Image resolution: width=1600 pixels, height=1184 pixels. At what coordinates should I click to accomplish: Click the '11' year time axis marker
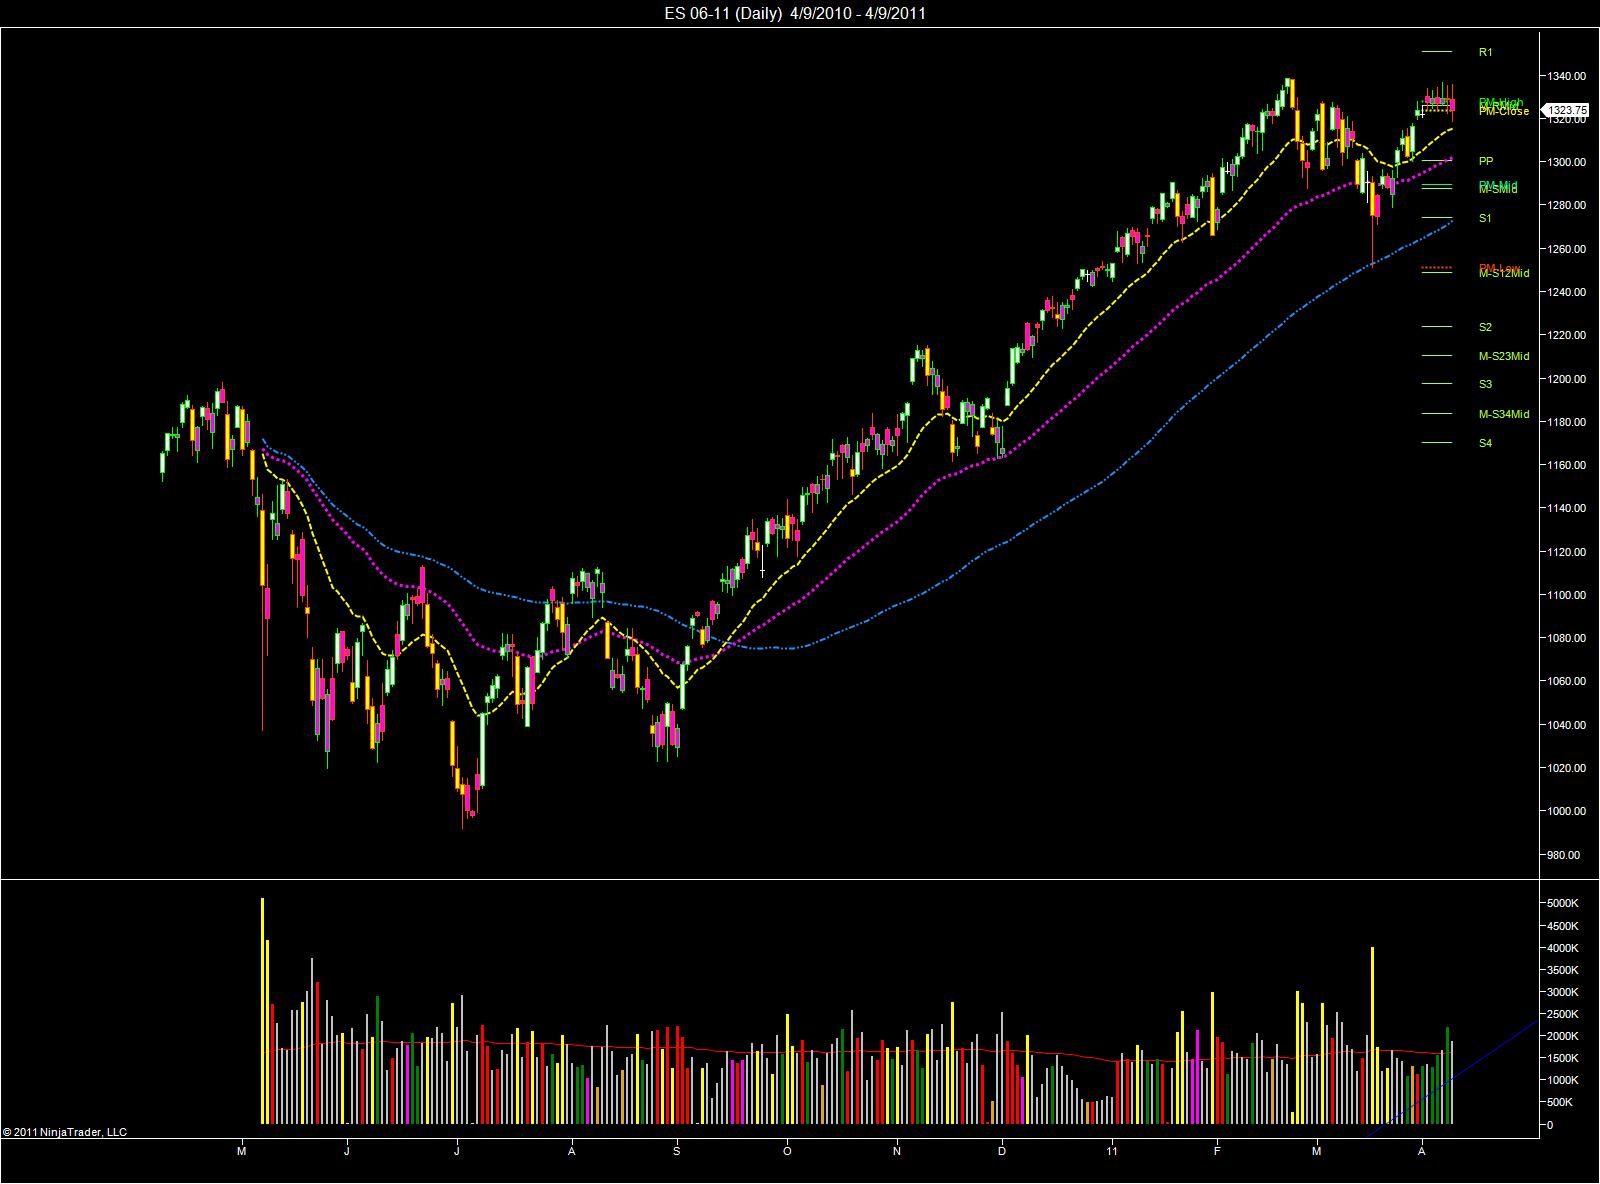coord(1112,1152)
